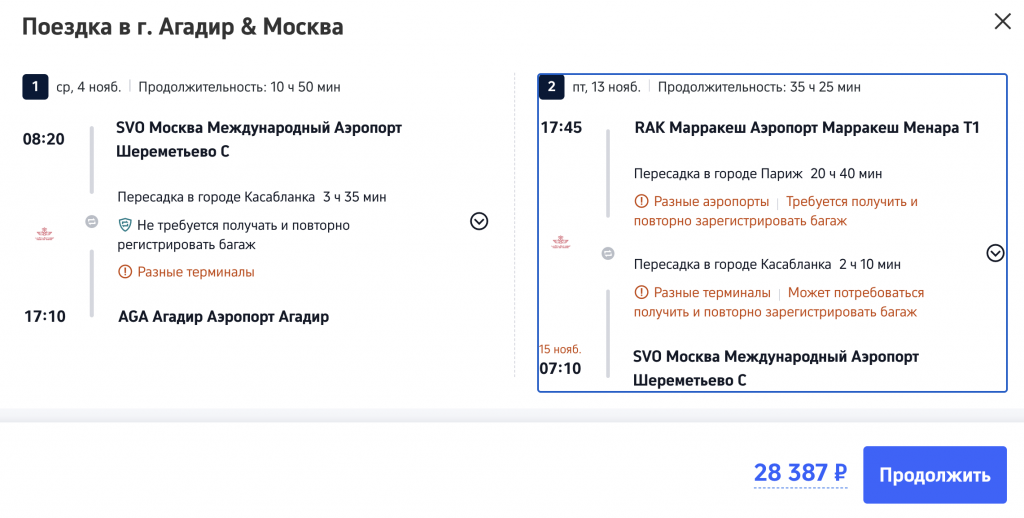The image size is (1024, 518).
Task: Select the segment number 2 badge
Action: (x=551, y=87)
